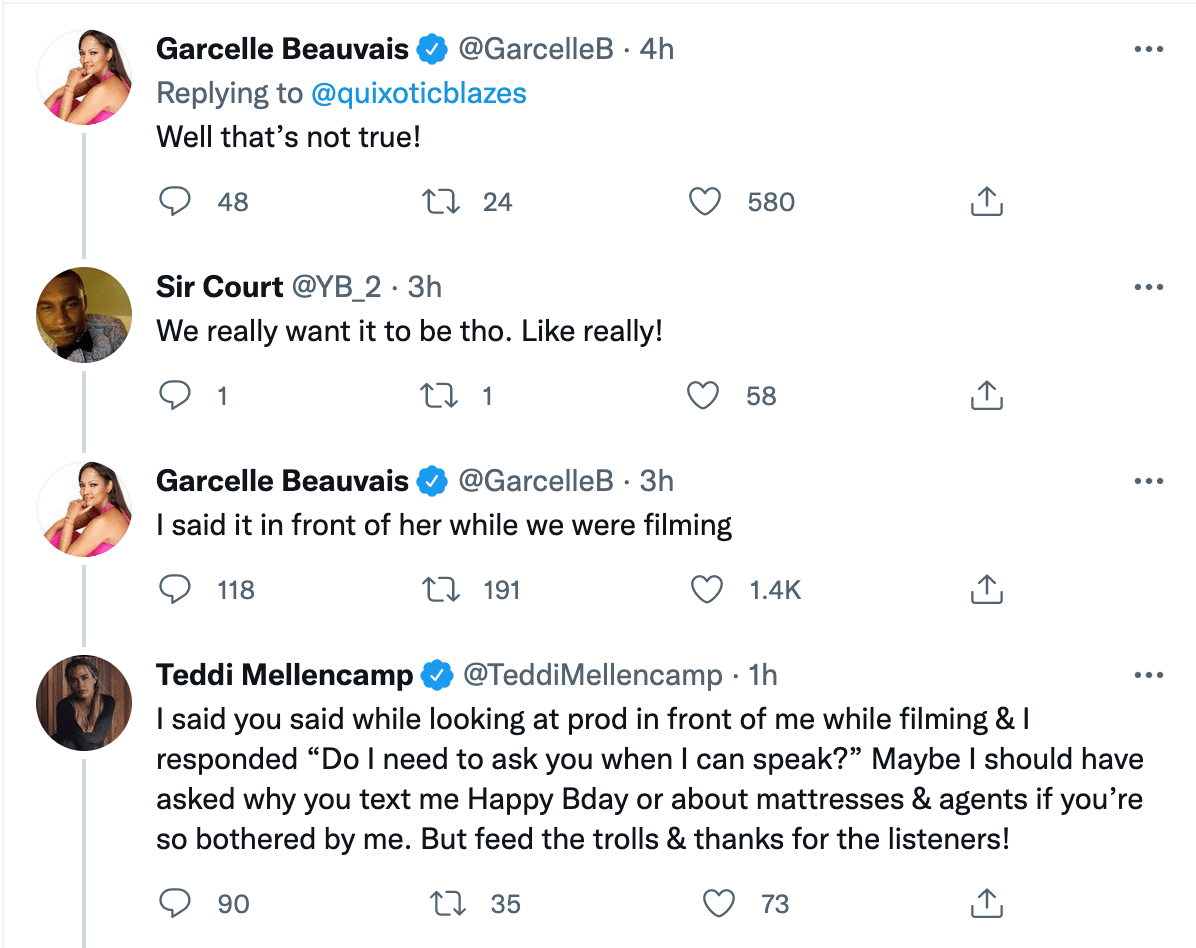This screenshot has height=948, width=1196.
Task: Share the "while we were filming" tweet
Action: pos(986,589)
